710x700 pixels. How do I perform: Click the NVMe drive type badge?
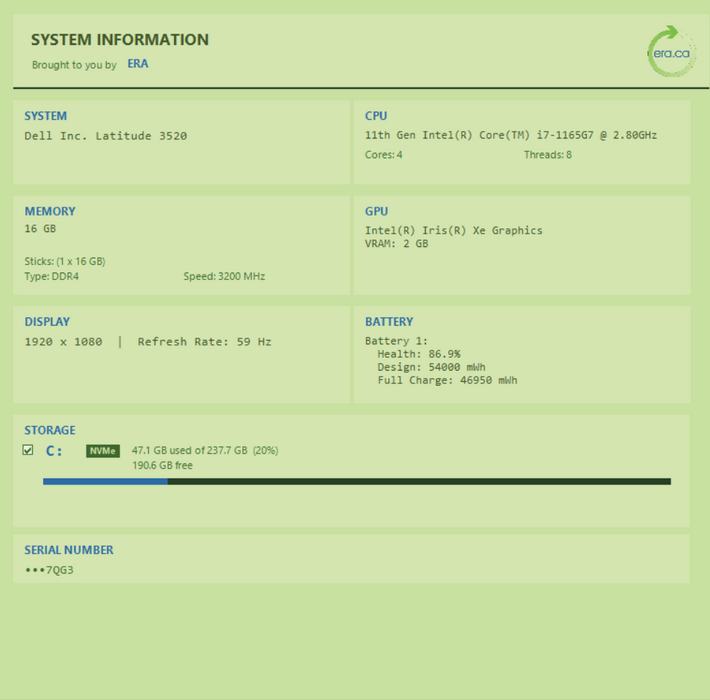point(103,451)
